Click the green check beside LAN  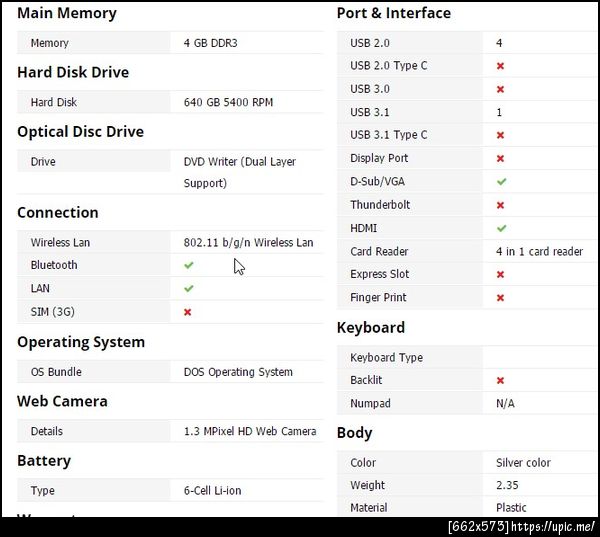pyautogui.click(x=188, y=288)
